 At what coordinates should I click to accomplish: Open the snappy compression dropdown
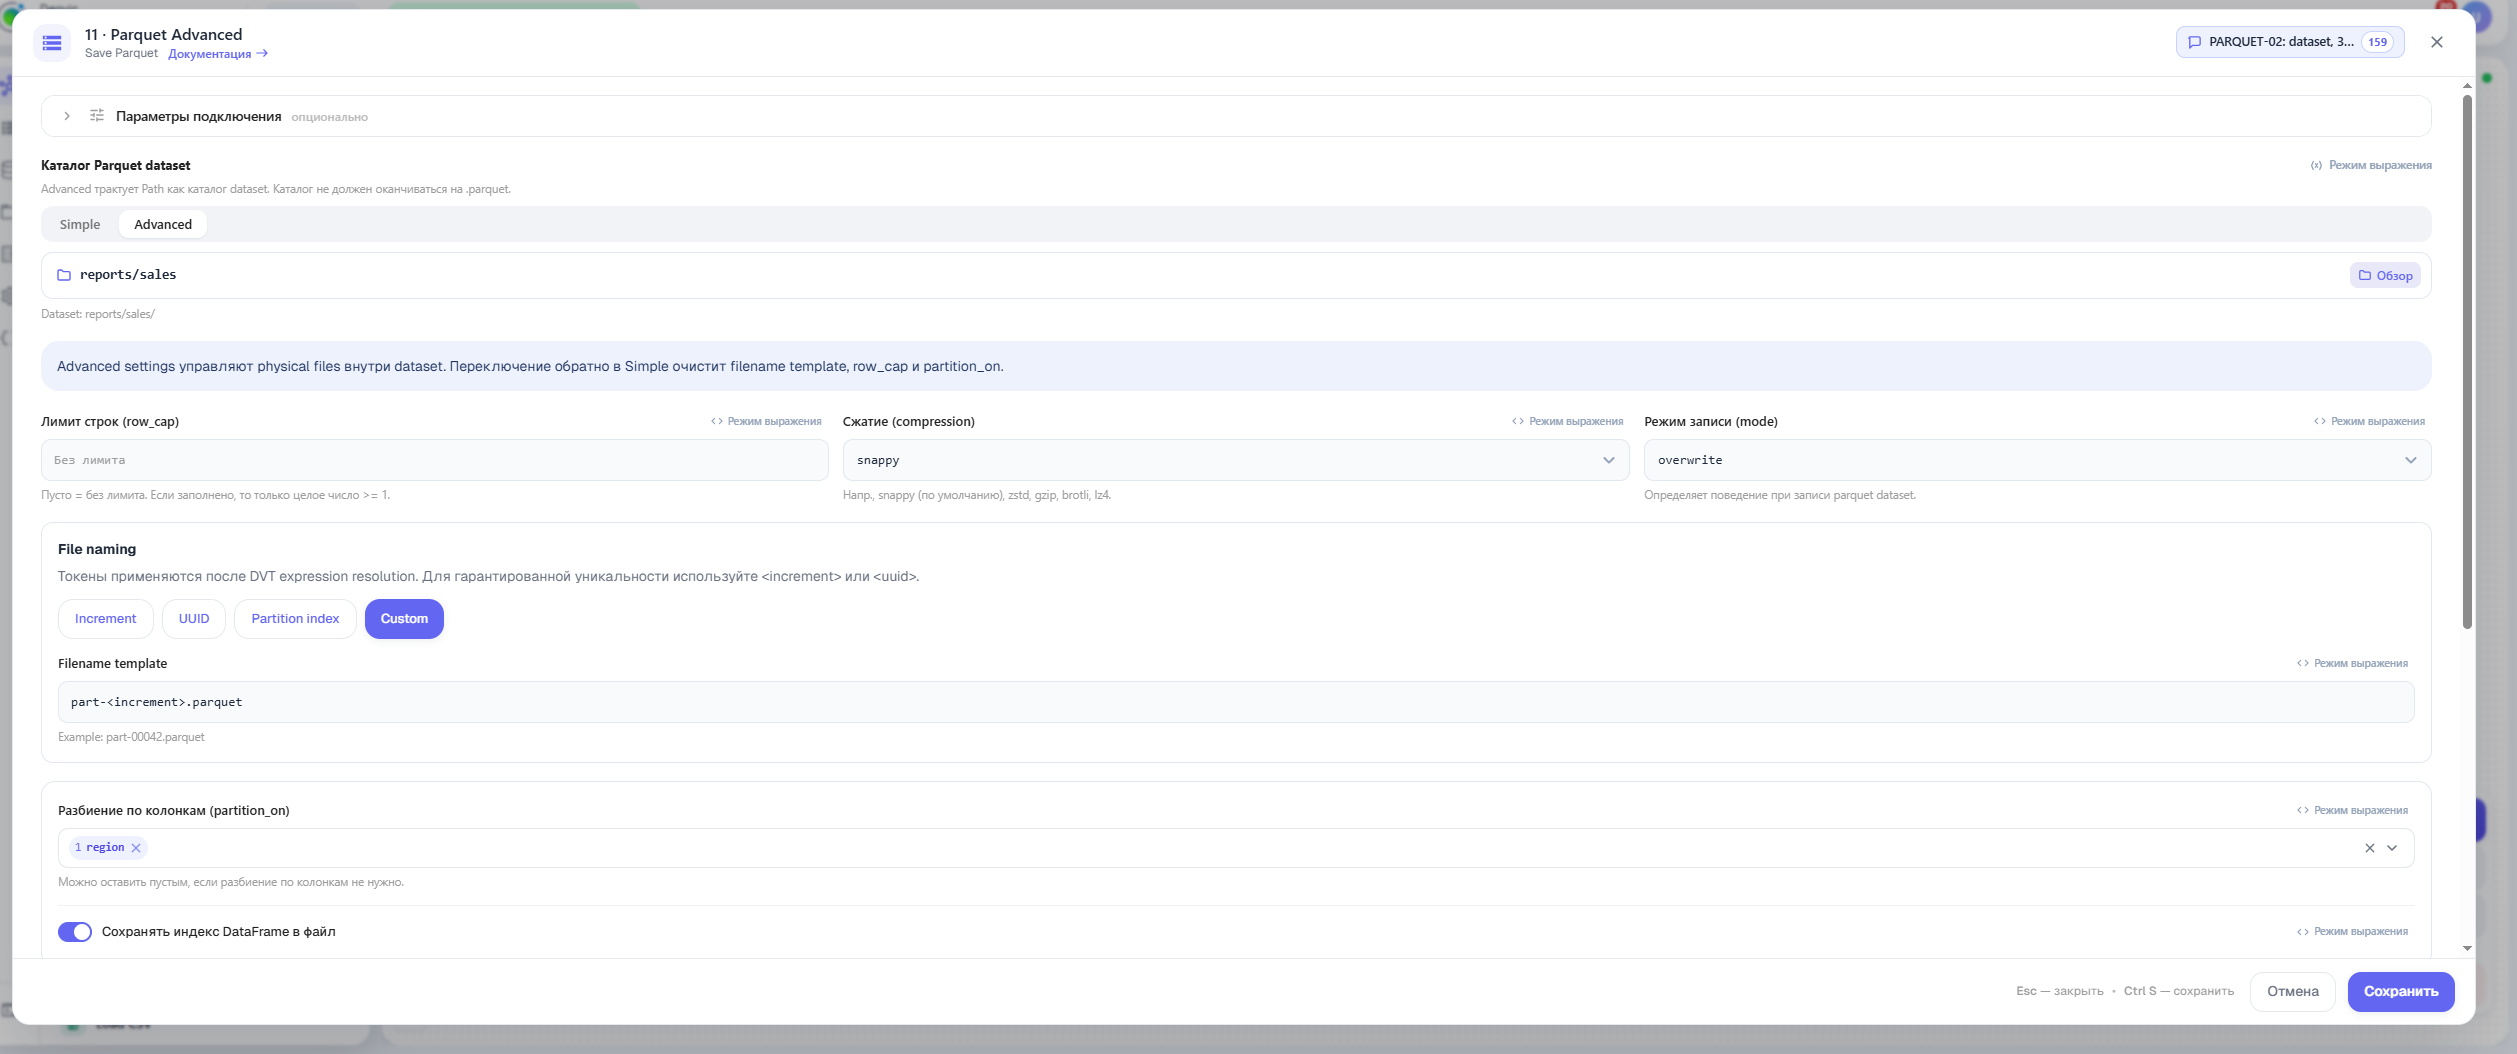tap(1236, 460)
